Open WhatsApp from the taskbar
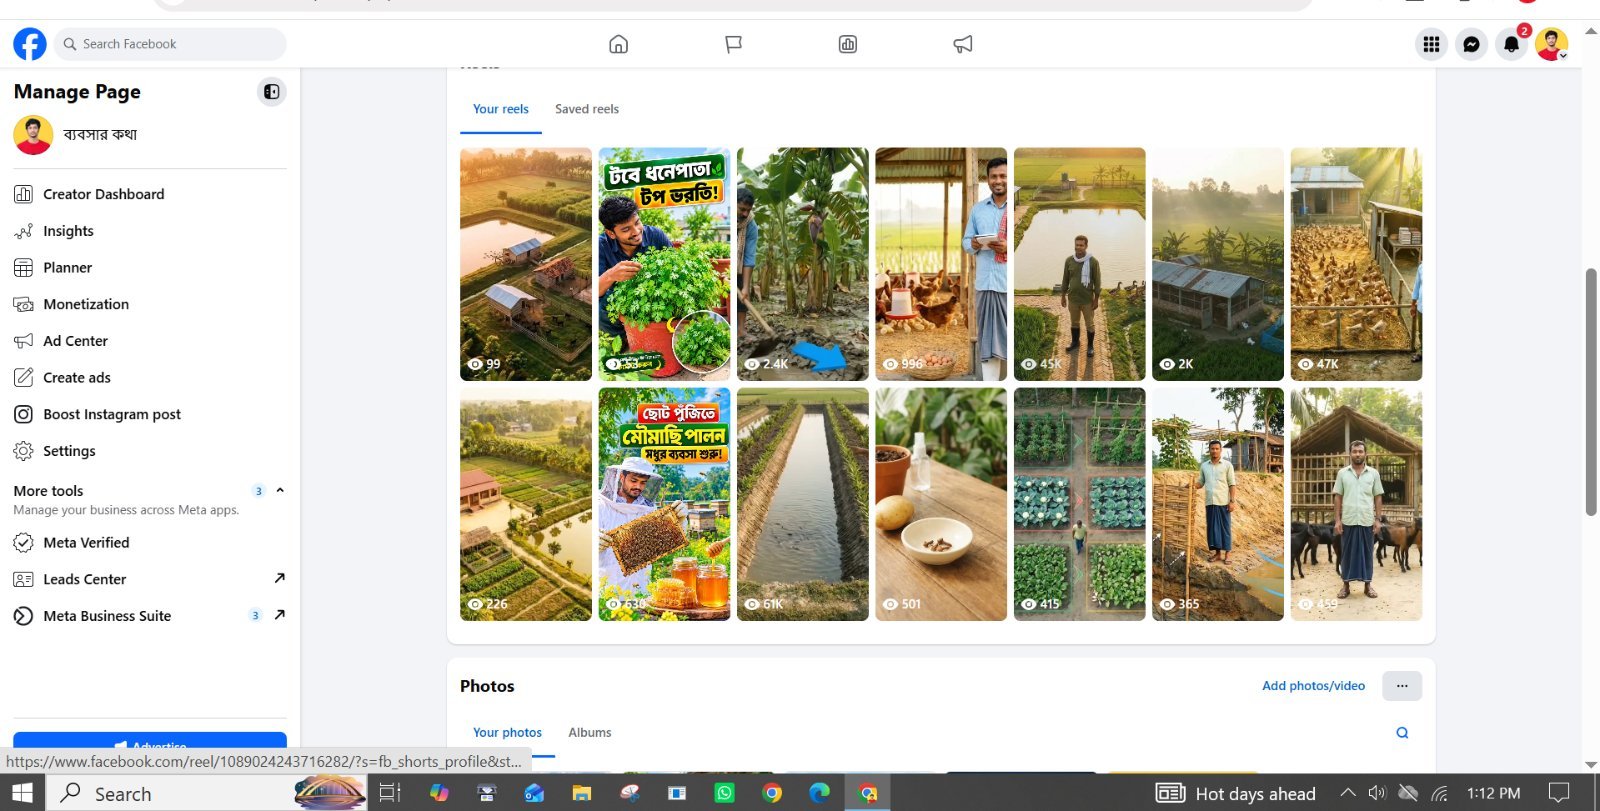Viewport: 1600px width, 811px height. 724,793
